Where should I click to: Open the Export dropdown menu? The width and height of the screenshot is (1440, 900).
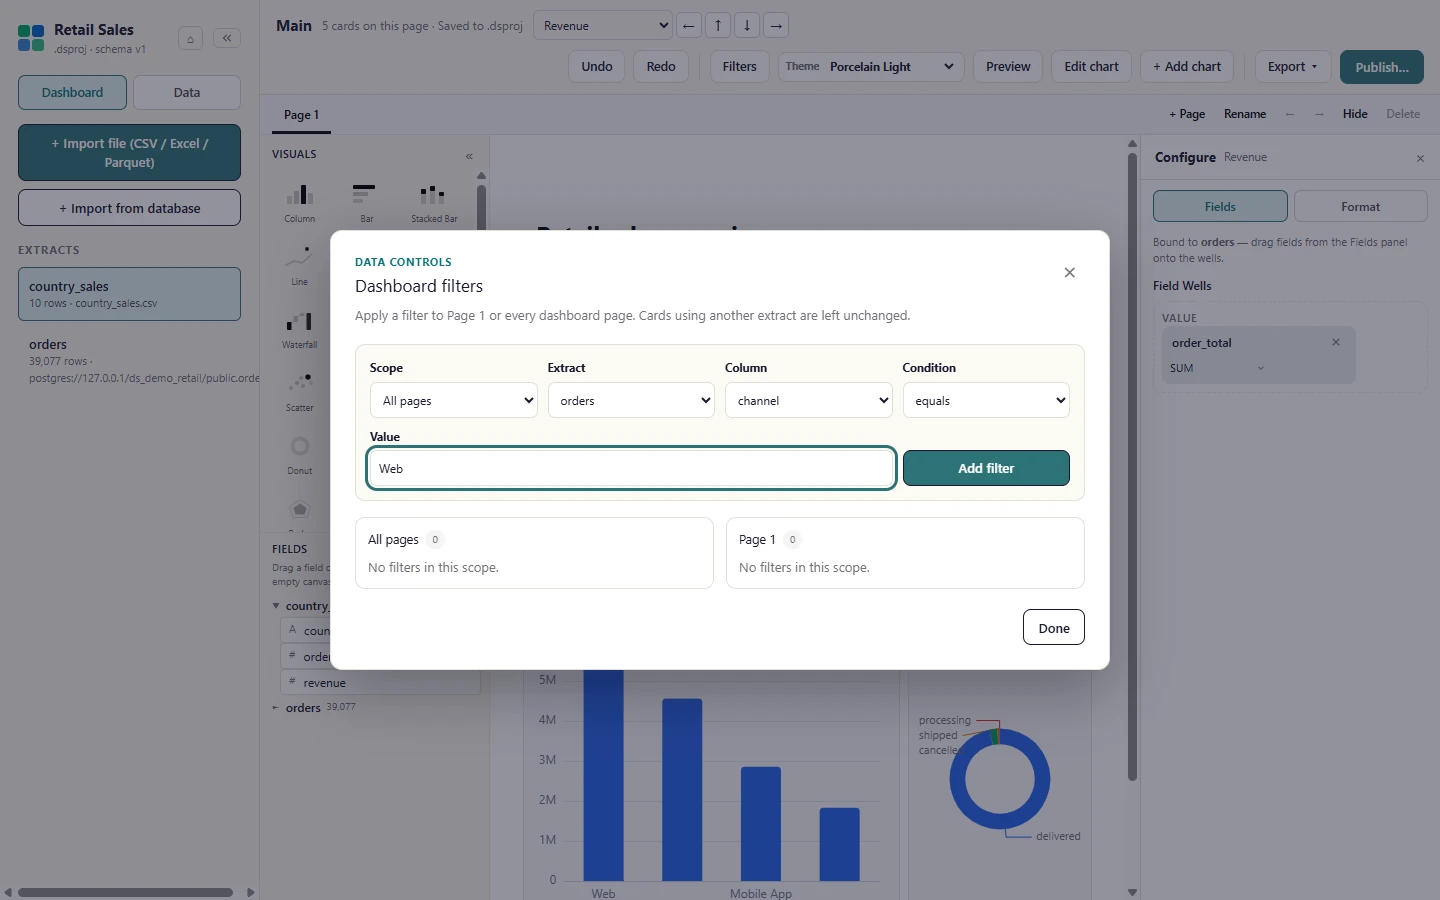pyautogui.click(x=1292, y=67)
